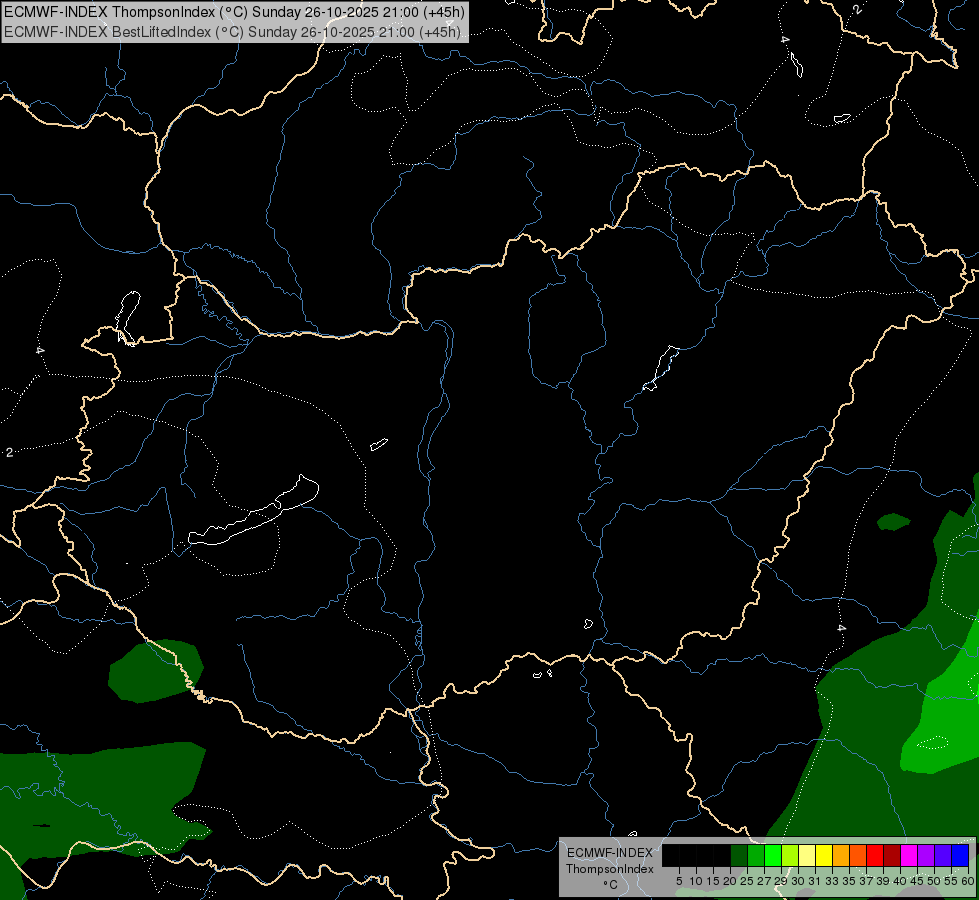Viewport: 979px width, 900px height.
Task: Click the scale value '27' in legend
Action: pos(764,881)
